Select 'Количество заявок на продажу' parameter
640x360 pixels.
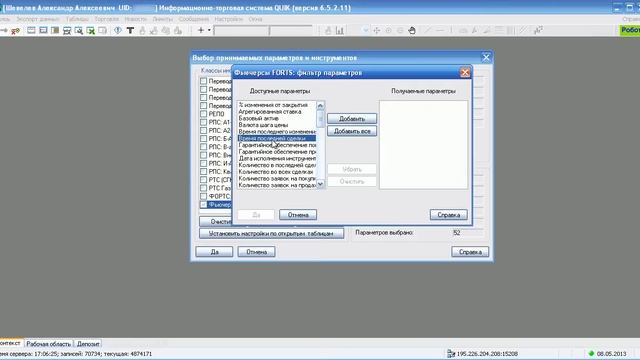(x=277, y=185)
